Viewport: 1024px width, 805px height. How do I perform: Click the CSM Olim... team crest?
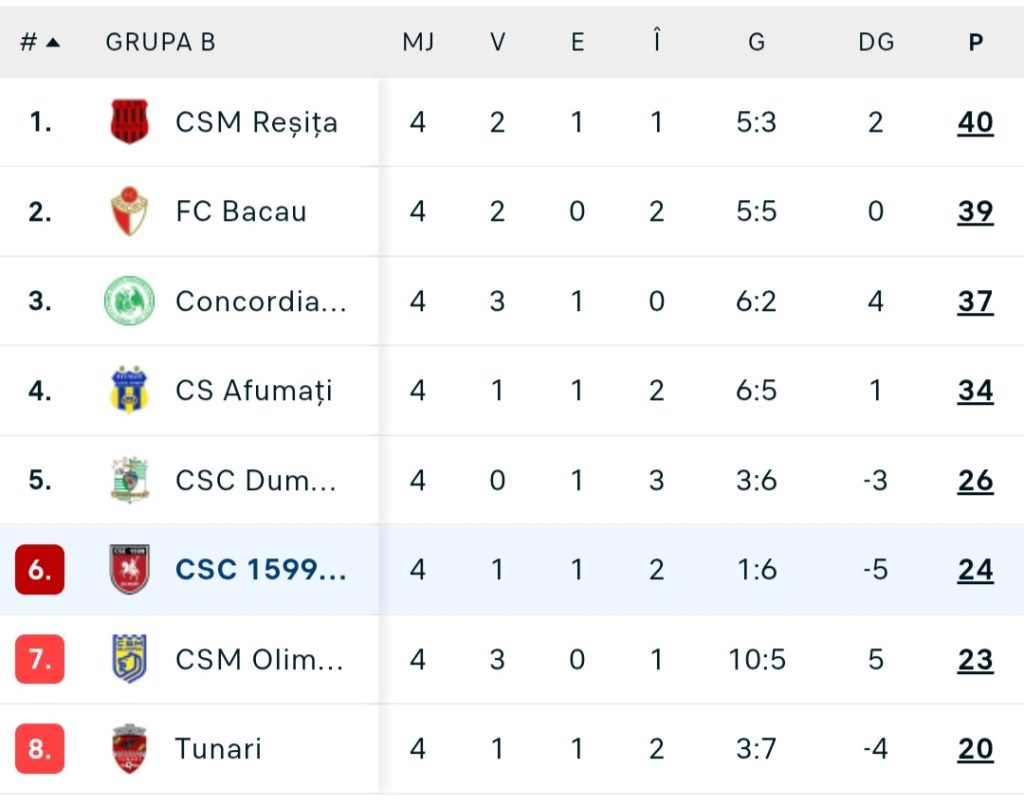coord(129,659)
